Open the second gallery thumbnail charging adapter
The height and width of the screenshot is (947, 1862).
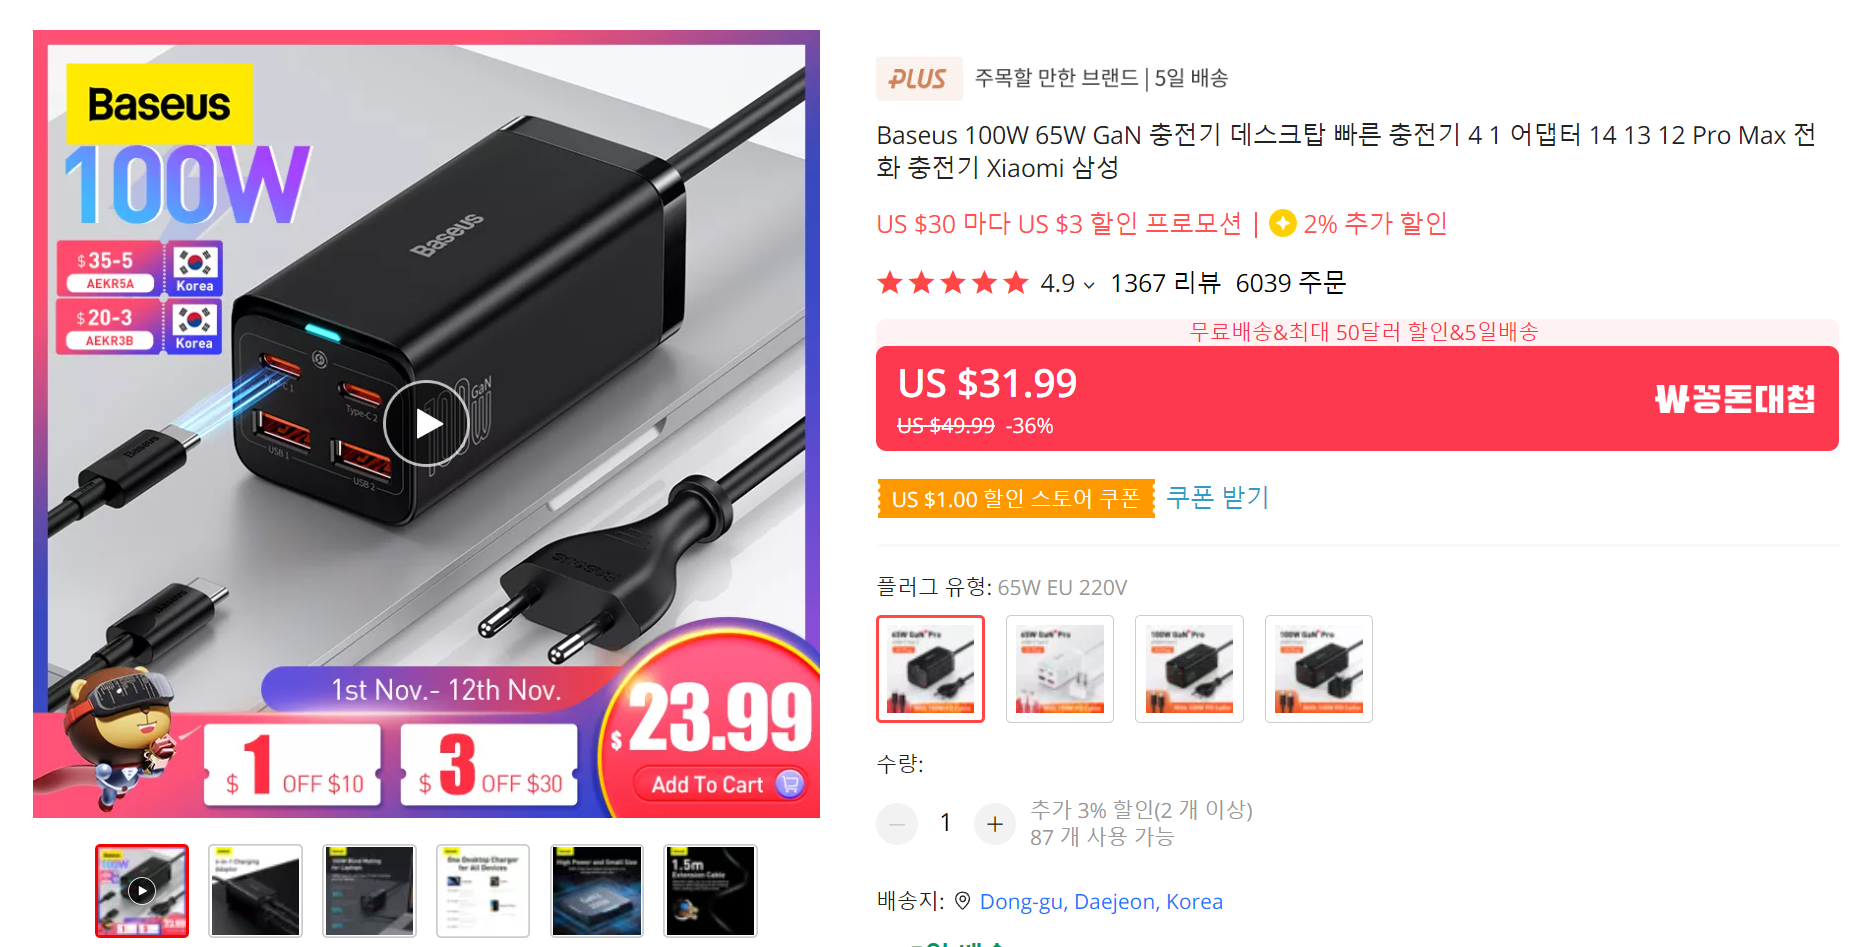255,891
